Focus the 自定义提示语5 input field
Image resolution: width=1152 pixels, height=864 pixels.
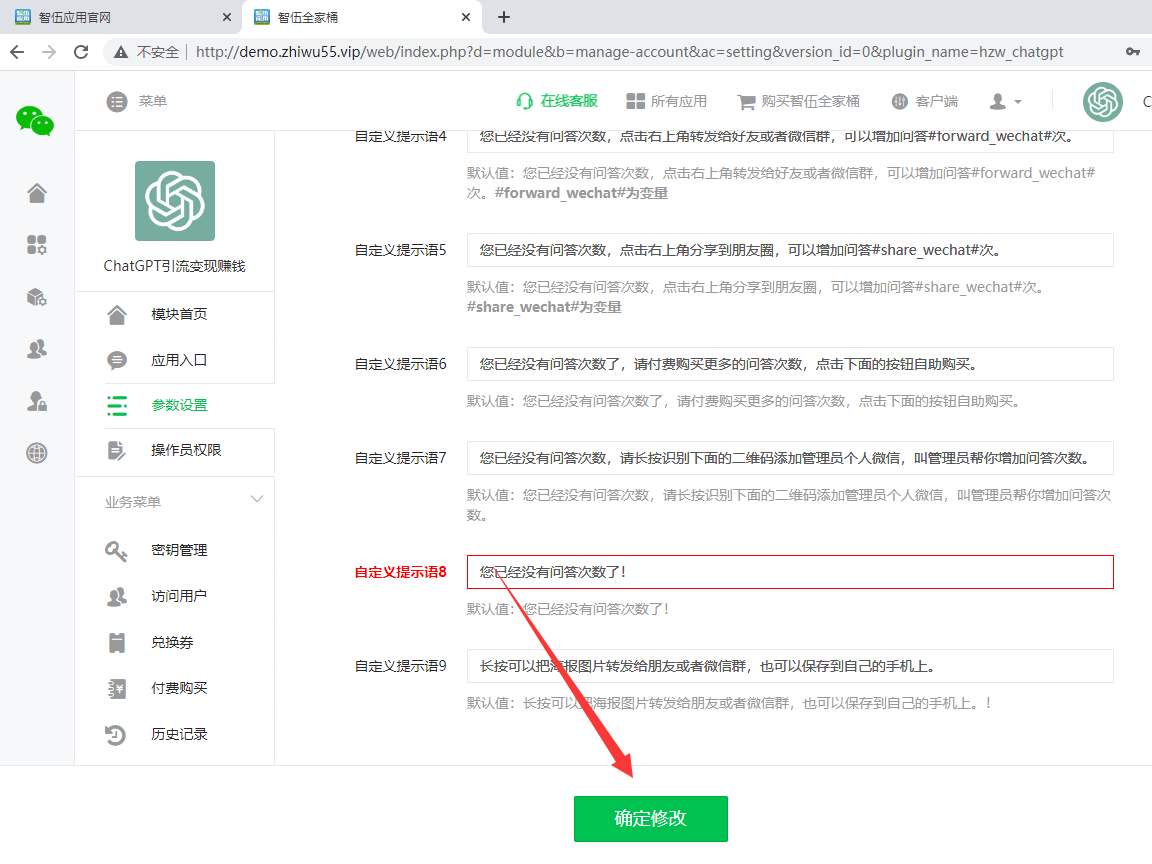(x=790, y=251)
